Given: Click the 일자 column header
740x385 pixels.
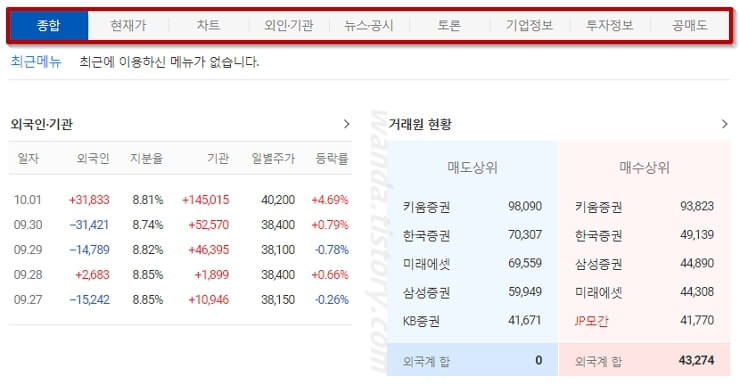Looking at the screenshot, I should point(28,159).
